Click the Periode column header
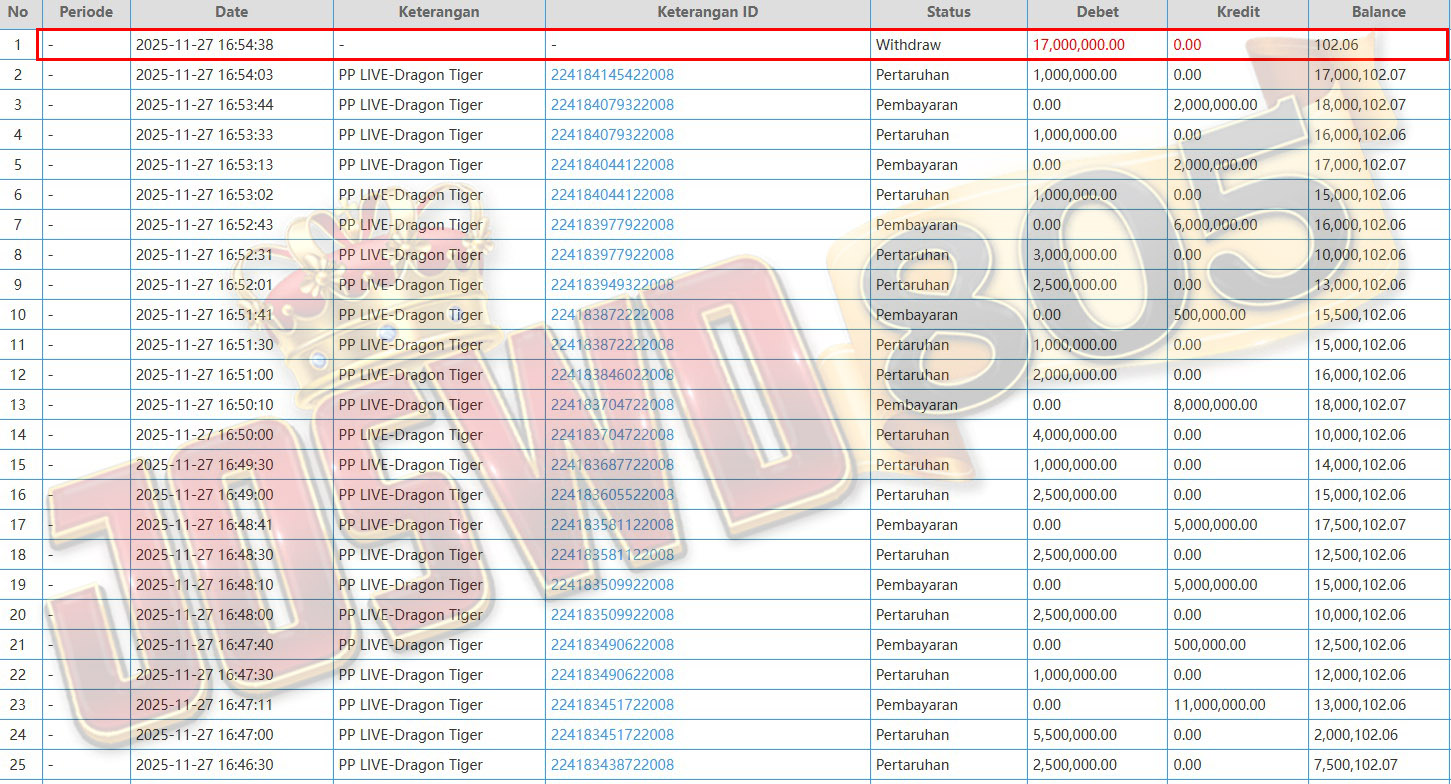This screenshot has width=1451, height=784. coord(86,13)
